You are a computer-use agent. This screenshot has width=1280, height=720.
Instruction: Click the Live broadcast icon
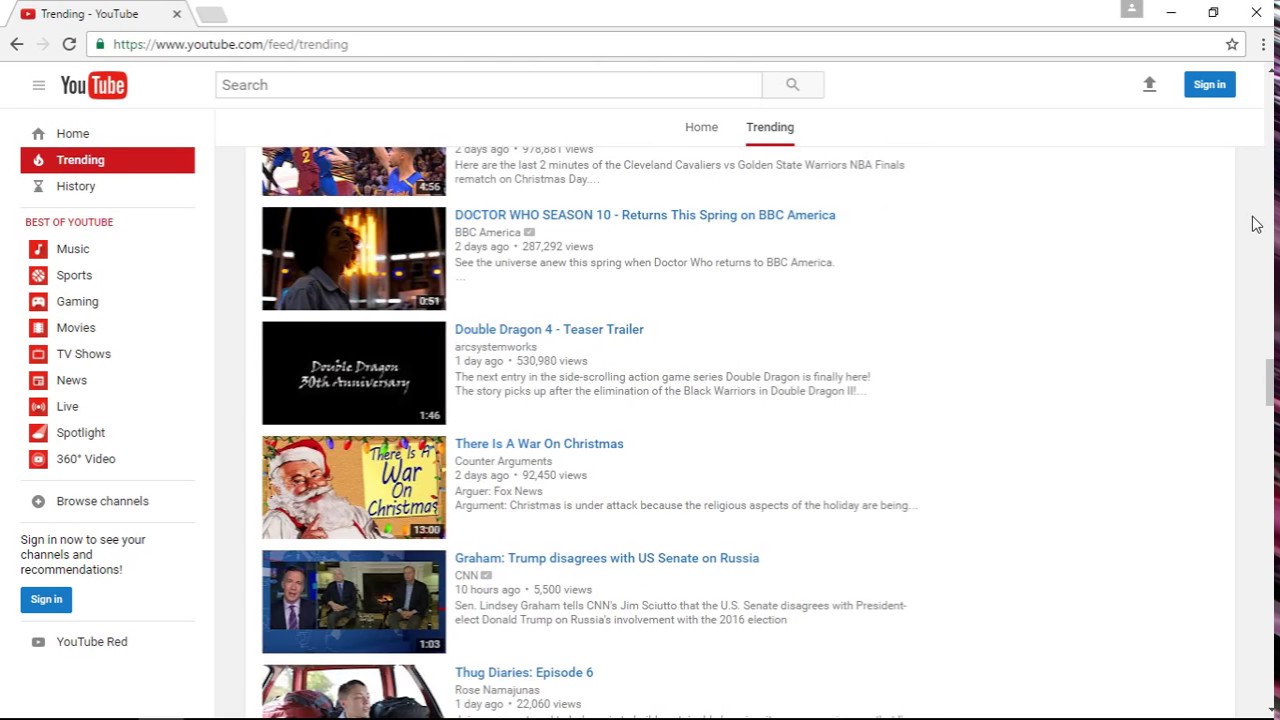38,406
